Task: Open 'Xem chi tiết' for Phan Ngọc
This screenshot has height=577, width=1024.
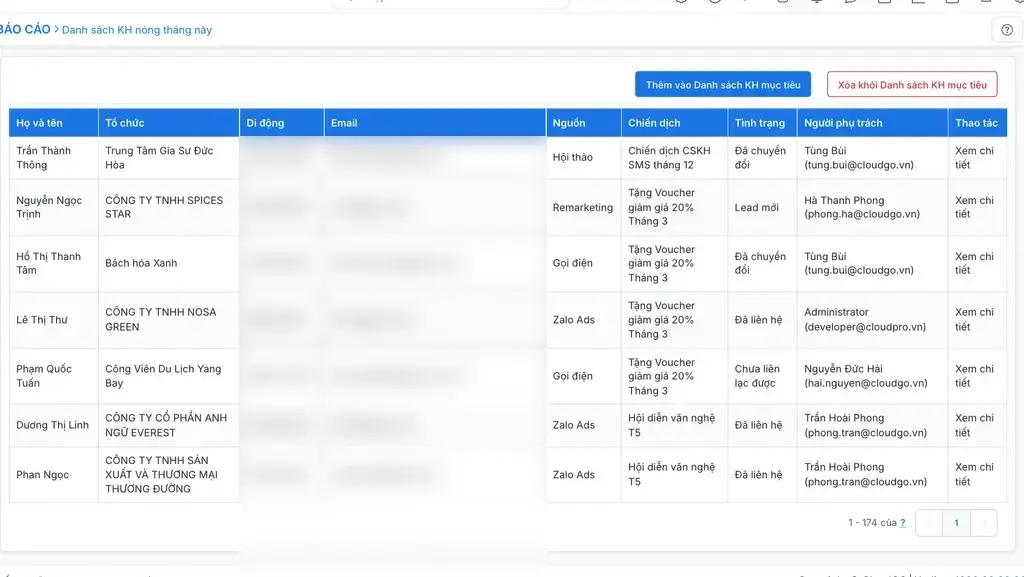Action: 974,475
